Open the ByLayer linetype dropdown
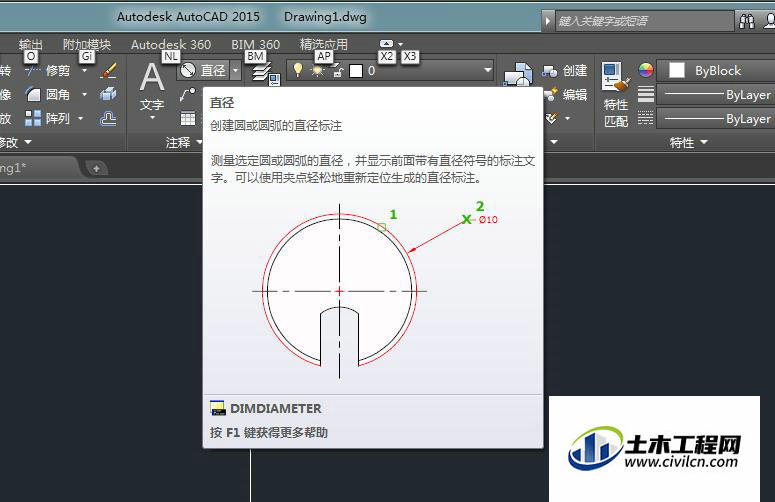 click(x=716, y=119)
